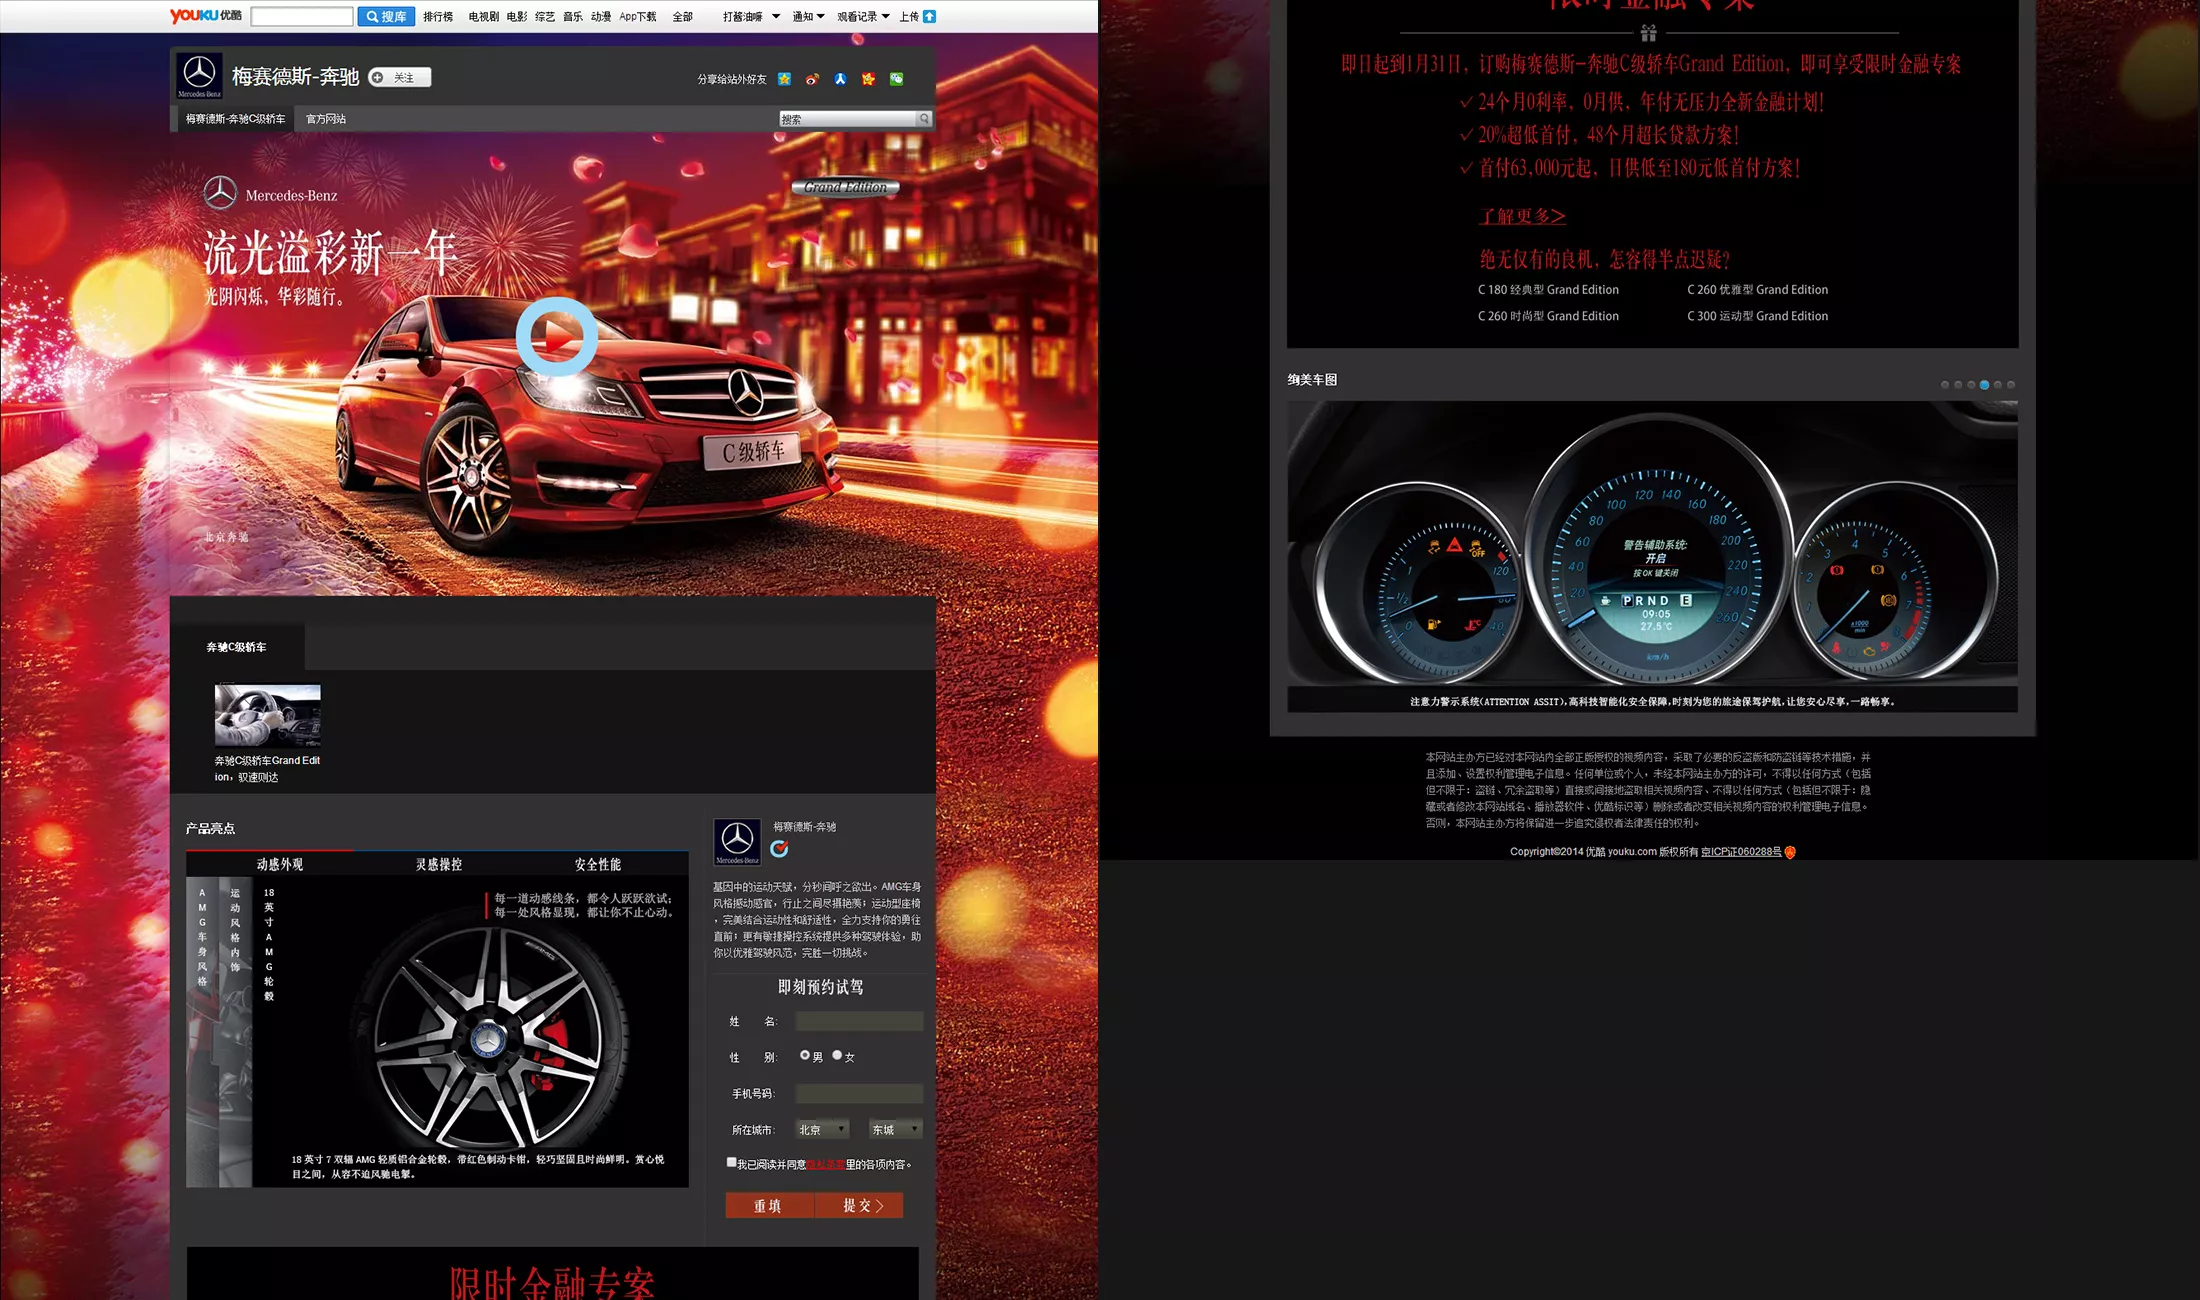Open the 东城 district dropdown
The height and width of the screenshot is (1300, 2200).
tap(895, 1129)
